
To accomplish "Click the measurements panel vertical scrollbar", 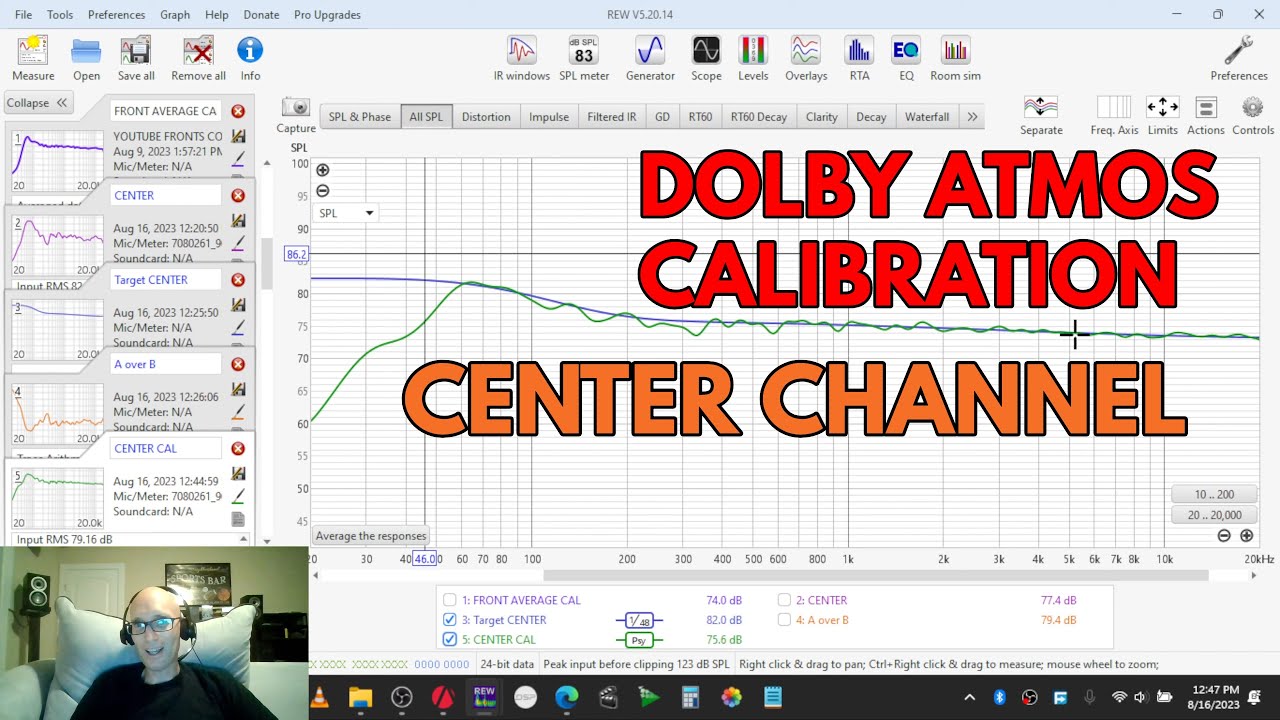I will (267, 262).
